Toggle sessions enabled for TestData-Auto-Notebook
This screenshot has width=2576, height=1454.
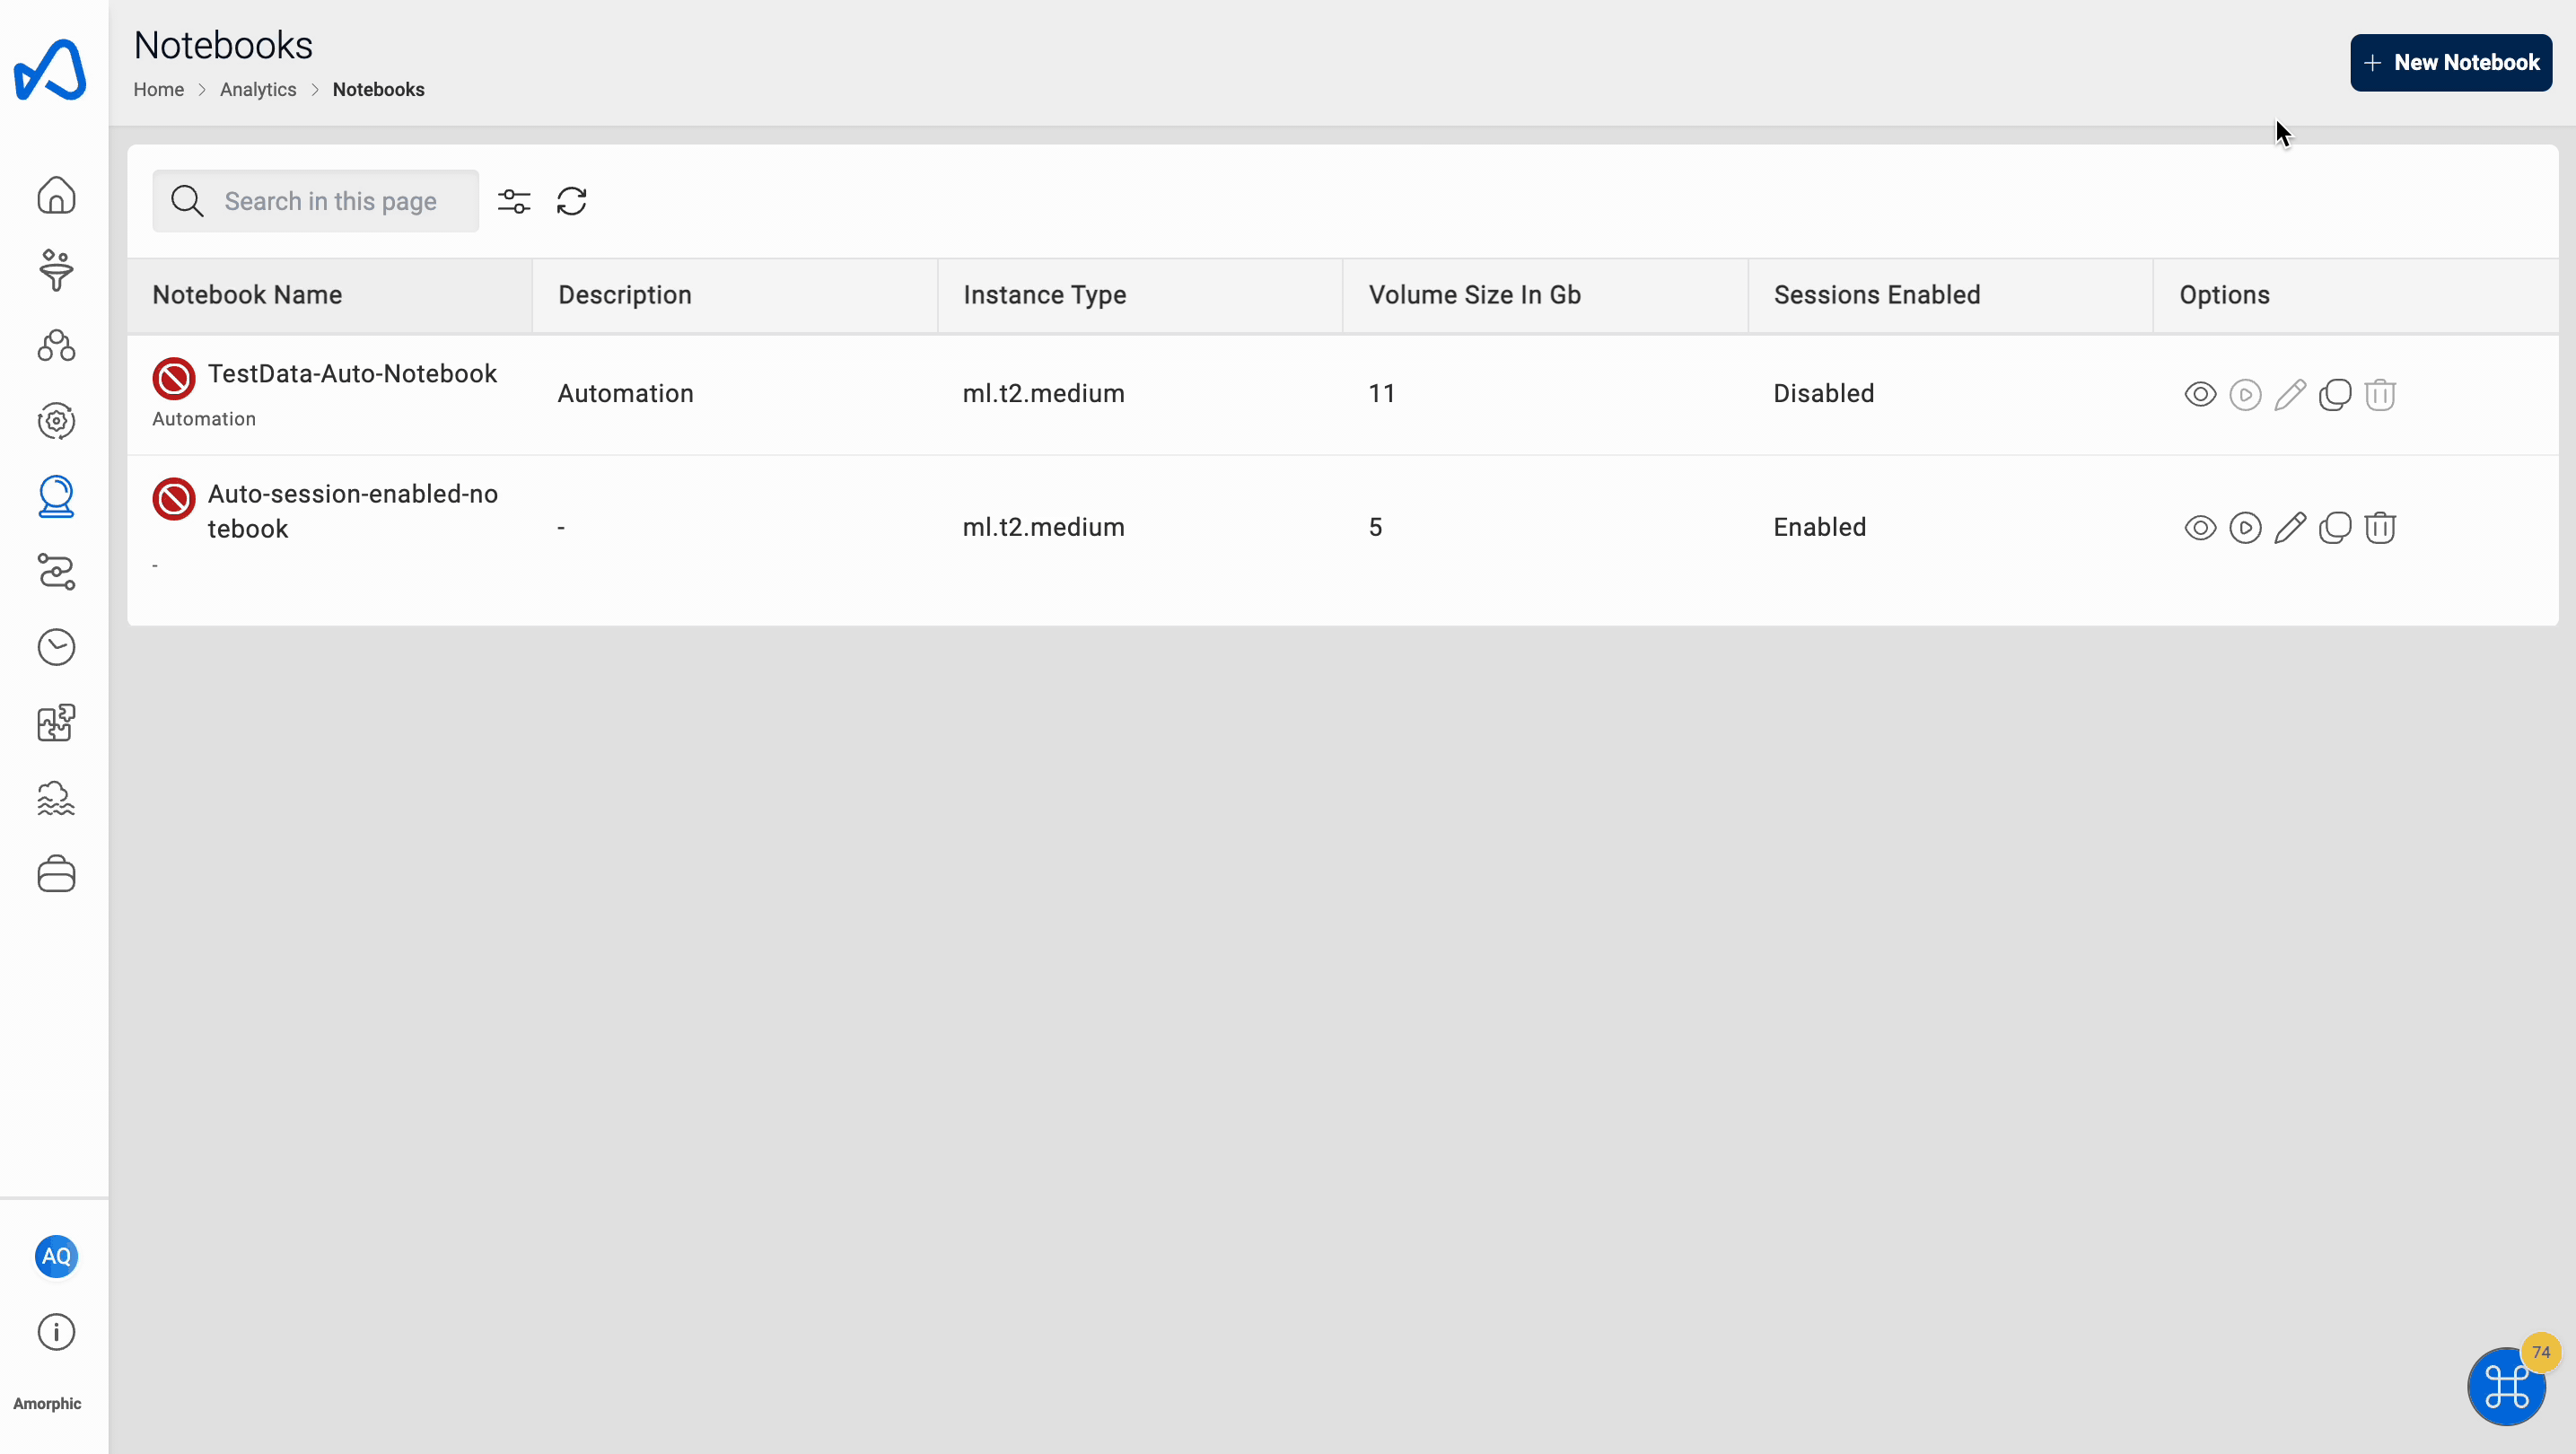2243,393
